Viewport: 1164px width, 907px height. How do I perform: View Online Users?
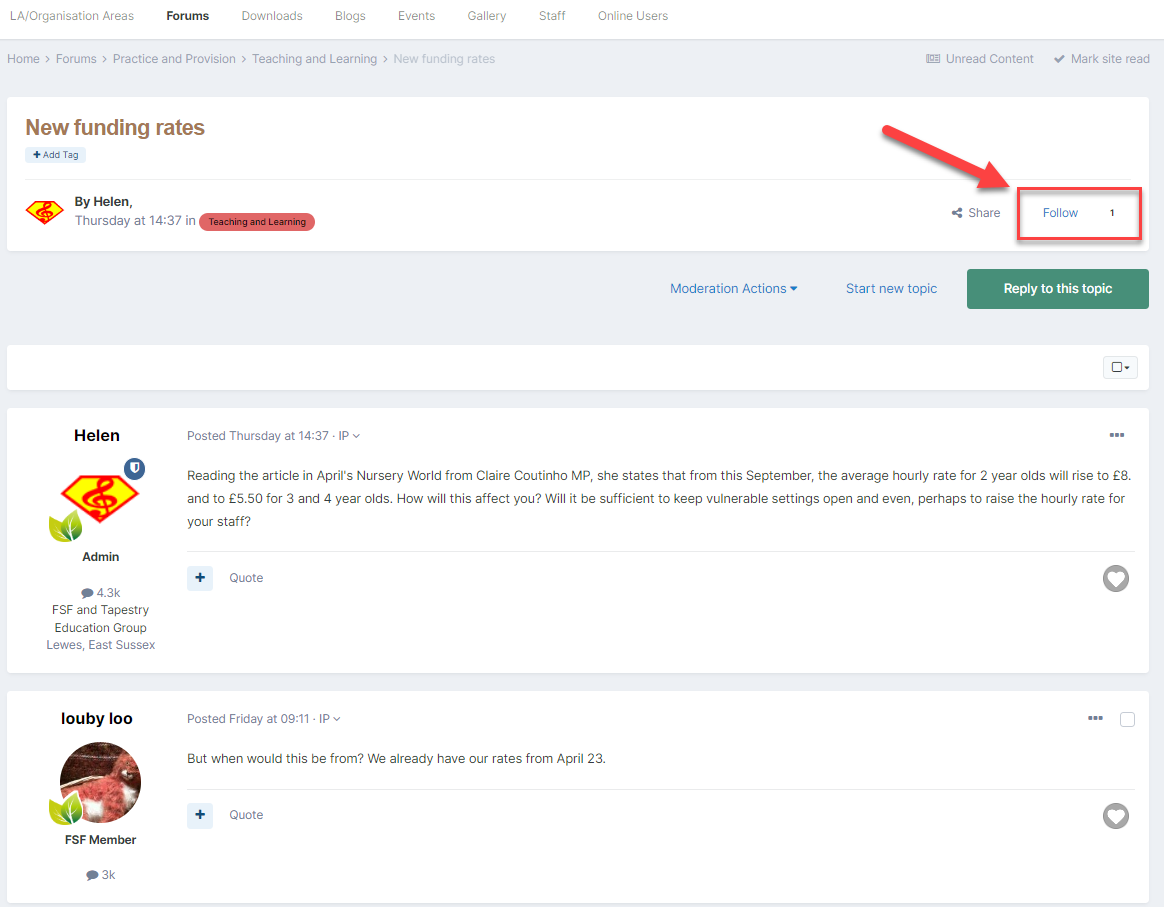[633, 16]
